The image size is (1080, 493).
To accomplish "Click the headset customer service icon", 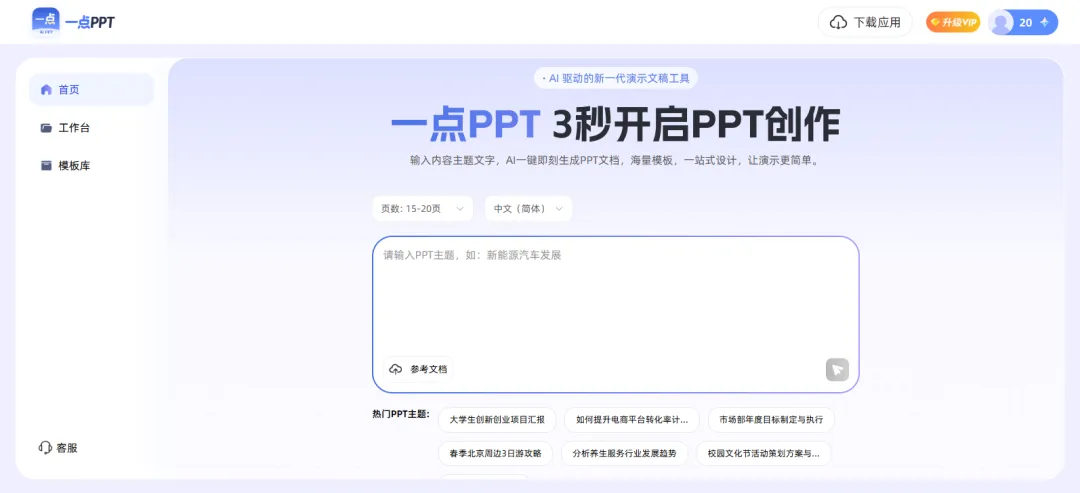I will tap(45, 448).
